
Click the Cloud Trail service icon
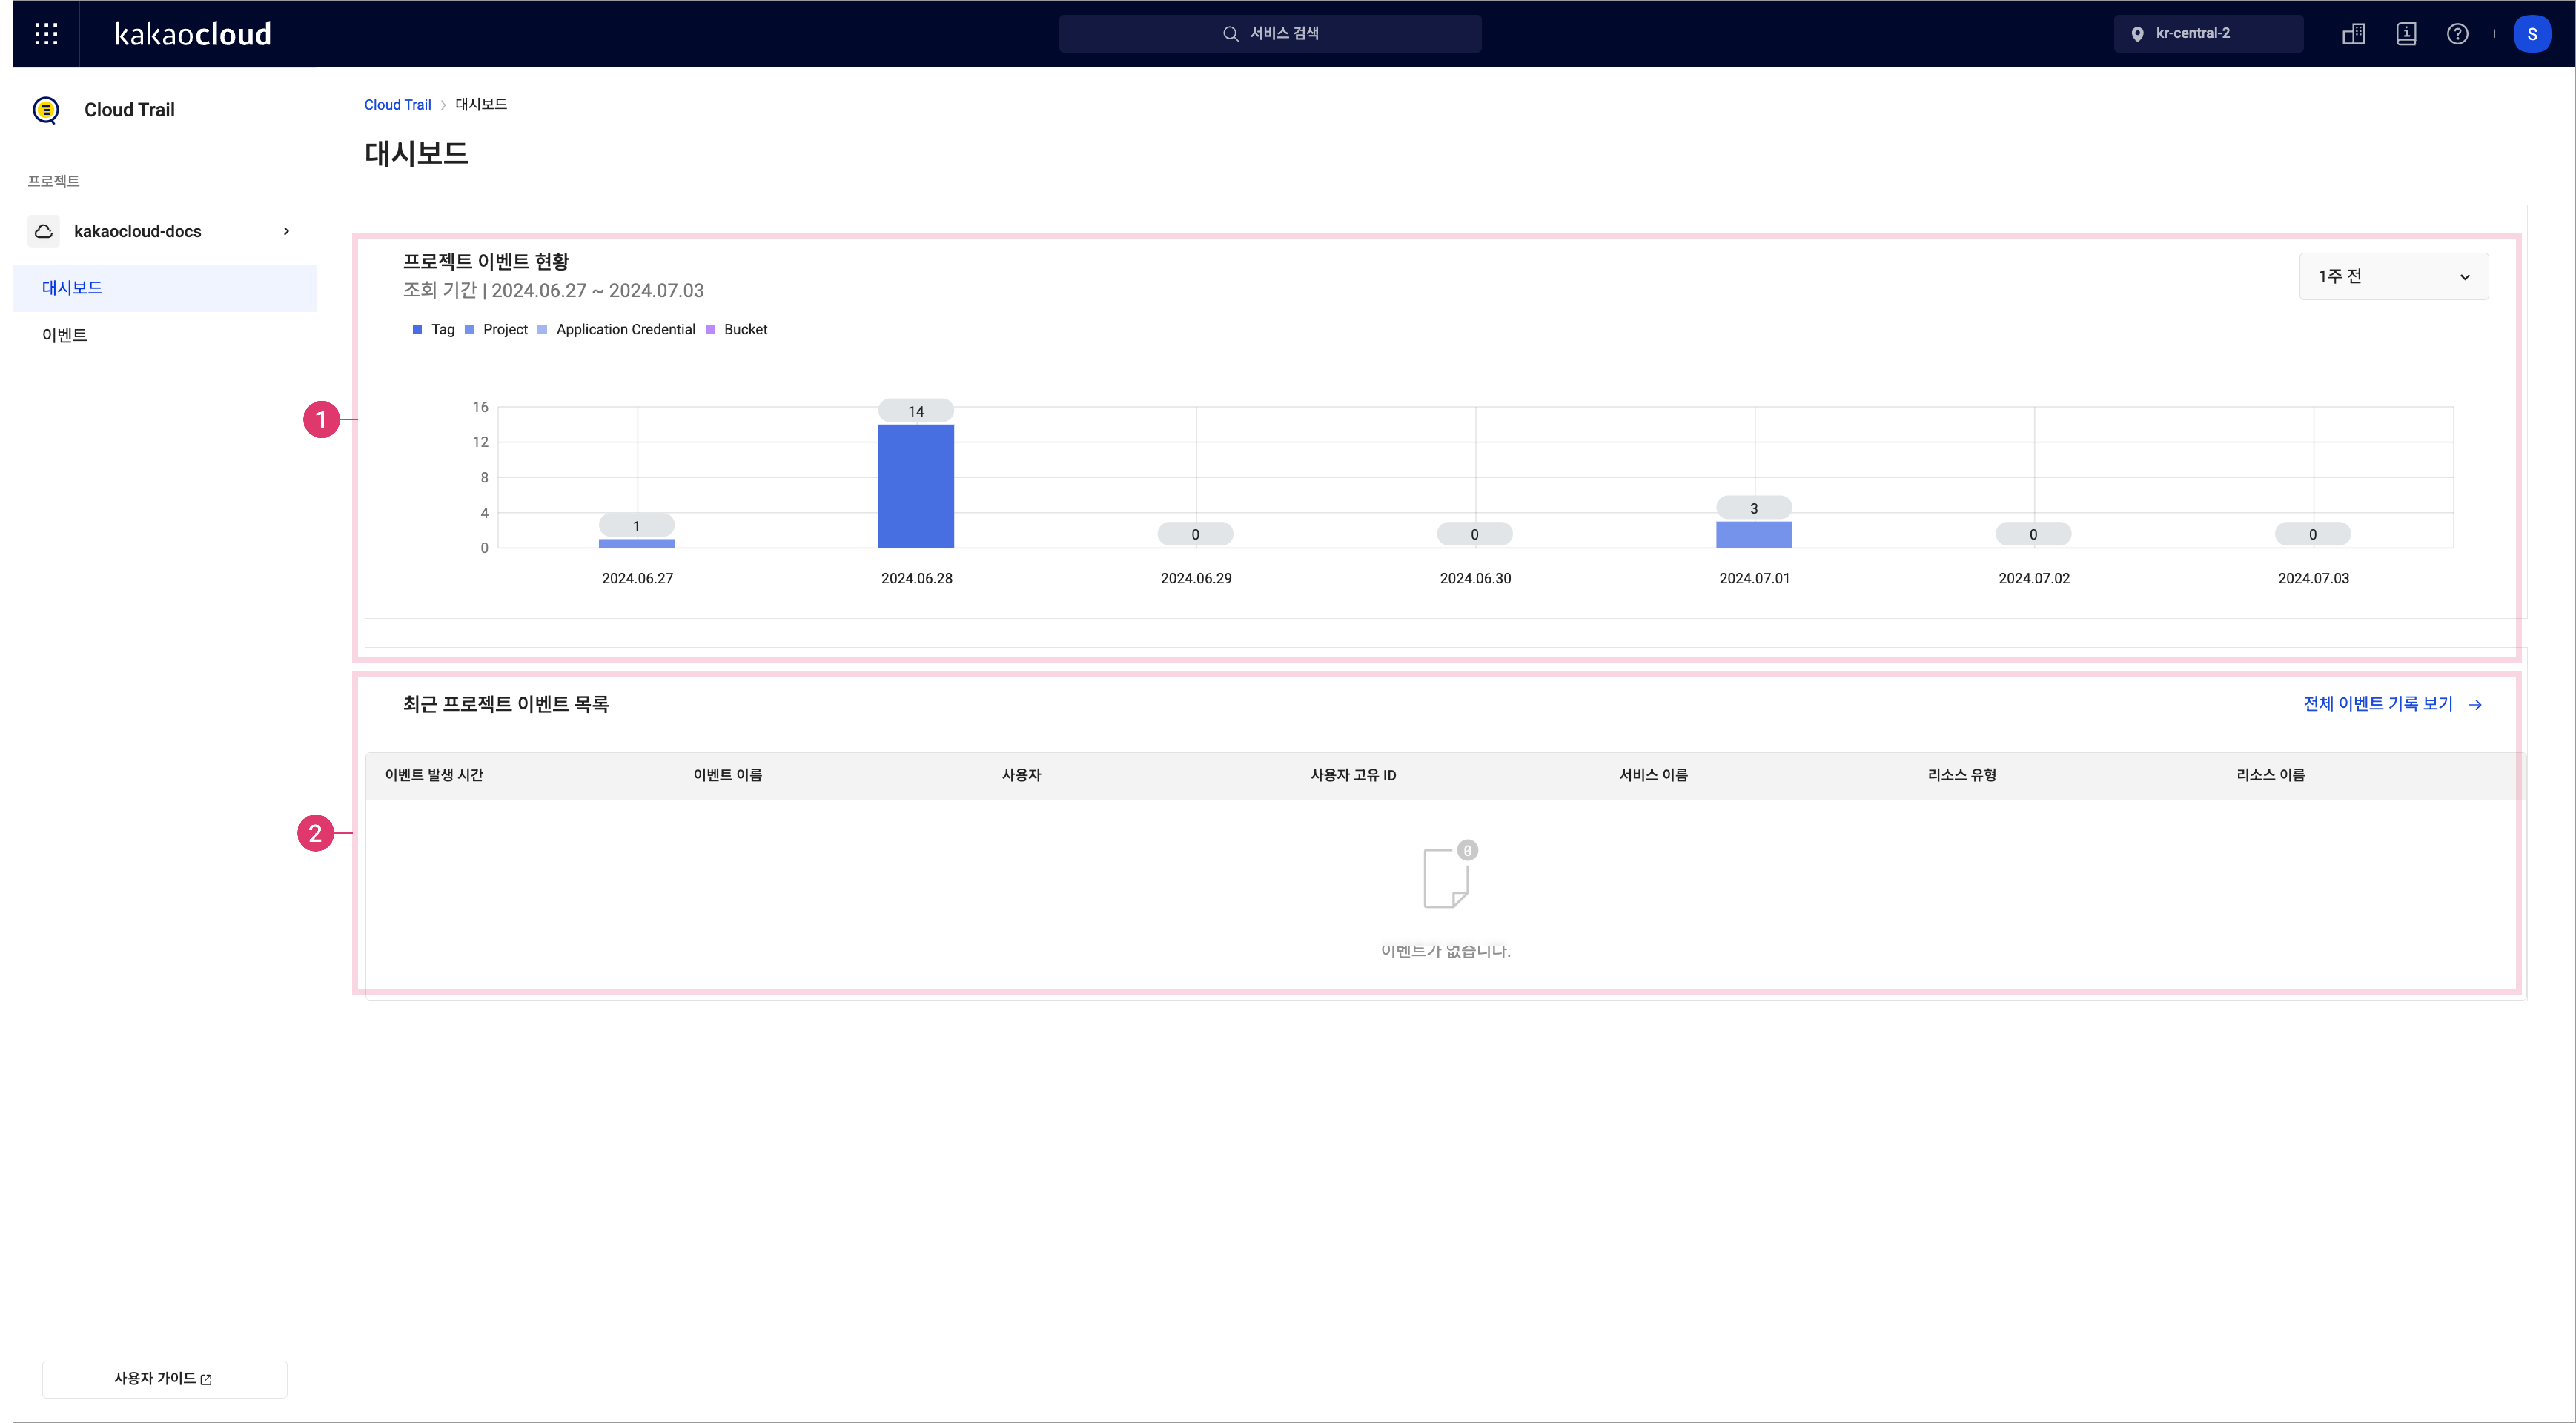46,110
